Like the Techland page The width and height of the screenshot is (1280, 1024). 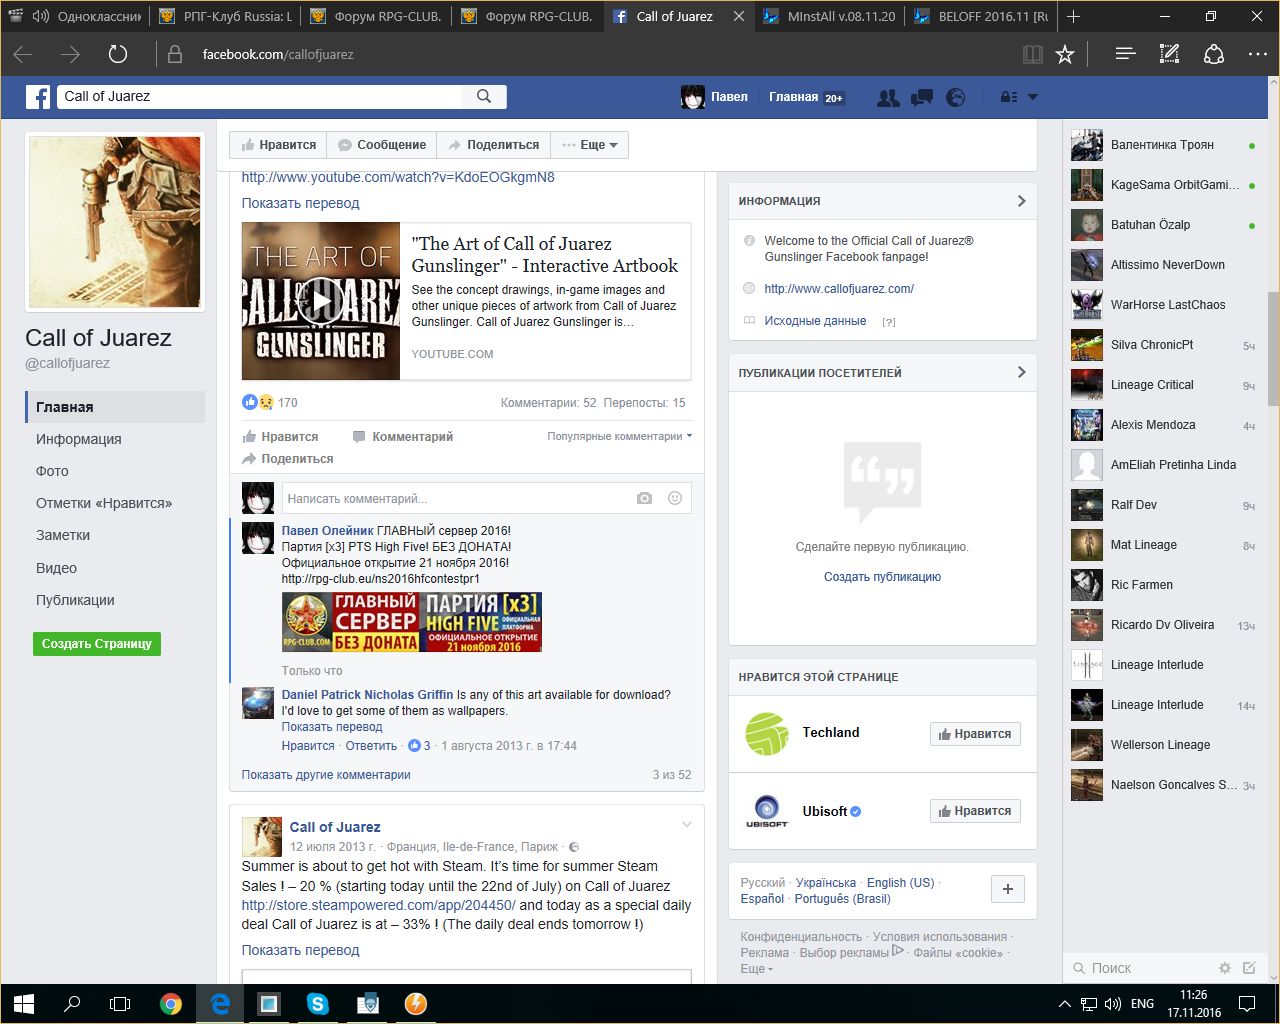(974, 734)
